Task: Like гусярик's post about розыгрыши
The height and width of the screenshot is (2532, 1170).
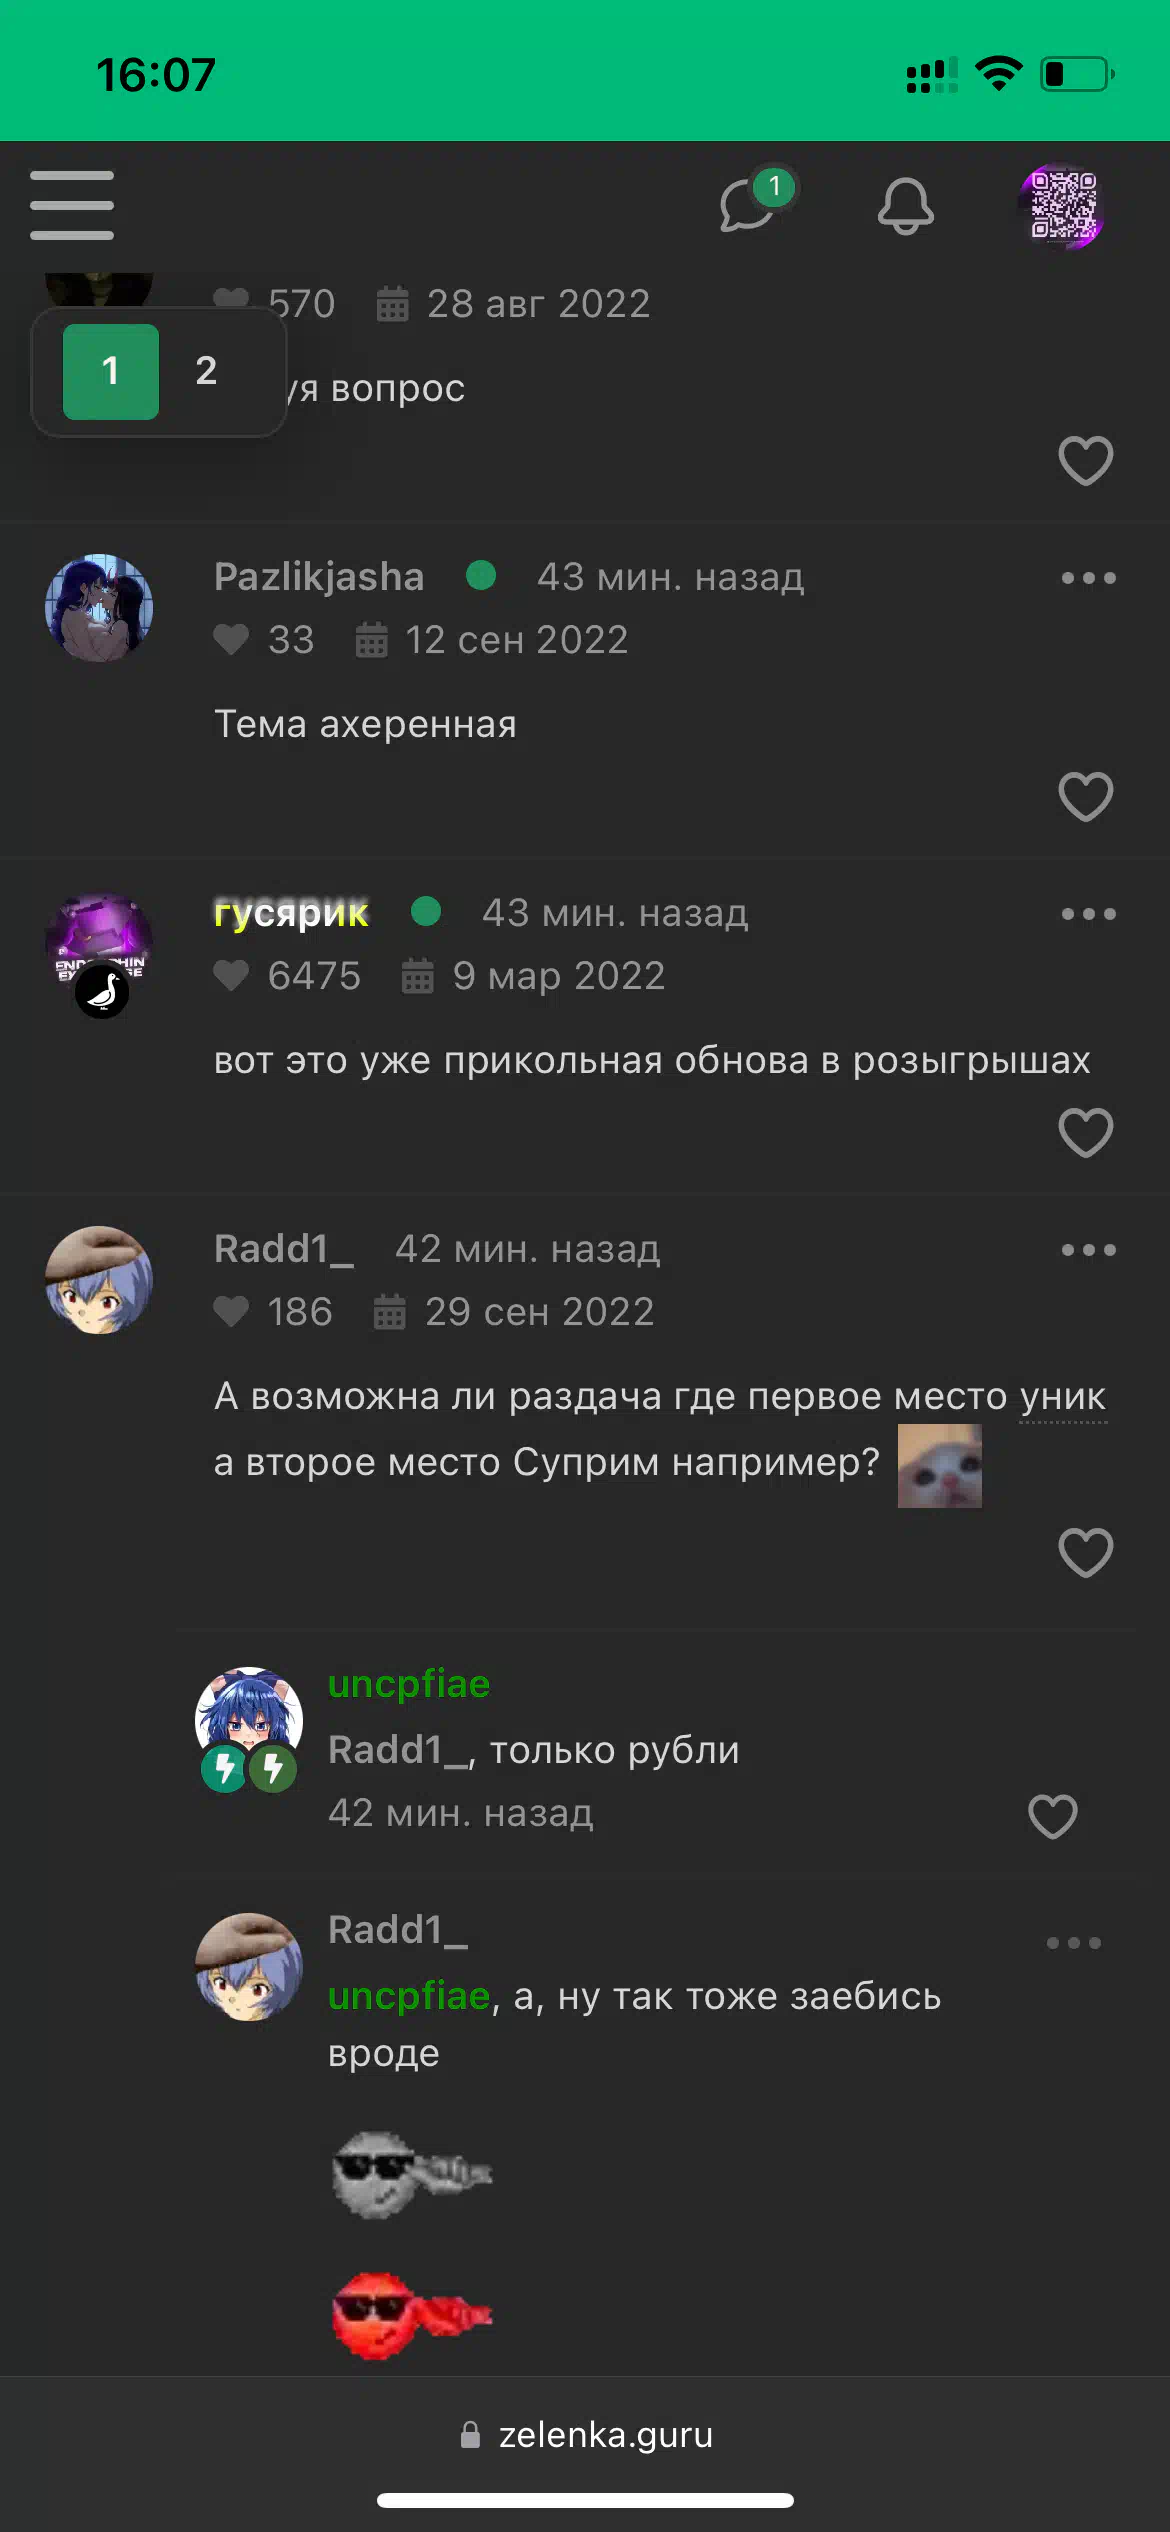Action: pyautogui.click(x=1086, y=1133)
